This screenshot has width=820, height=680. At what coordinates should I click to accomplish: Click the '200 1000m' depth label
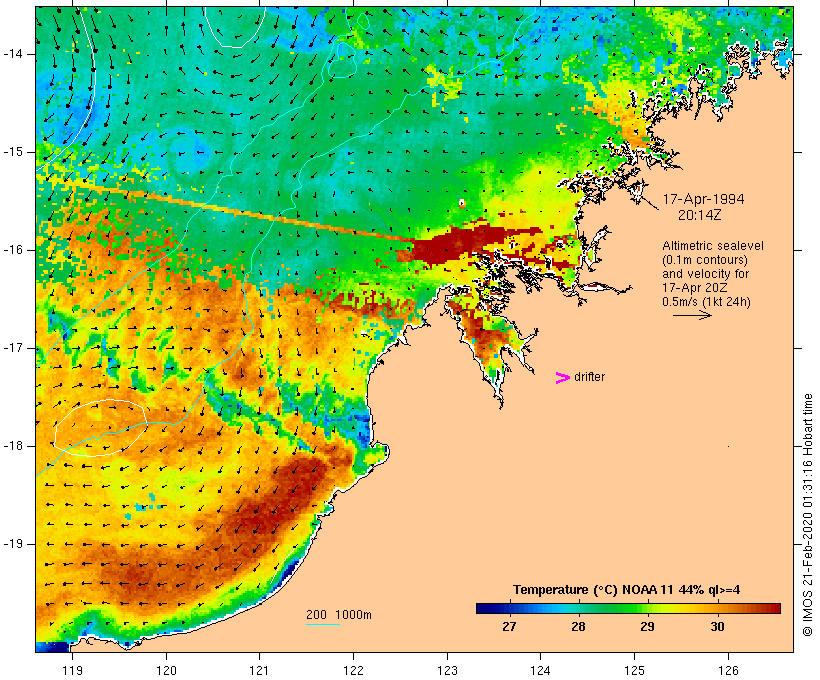(339, 615)
